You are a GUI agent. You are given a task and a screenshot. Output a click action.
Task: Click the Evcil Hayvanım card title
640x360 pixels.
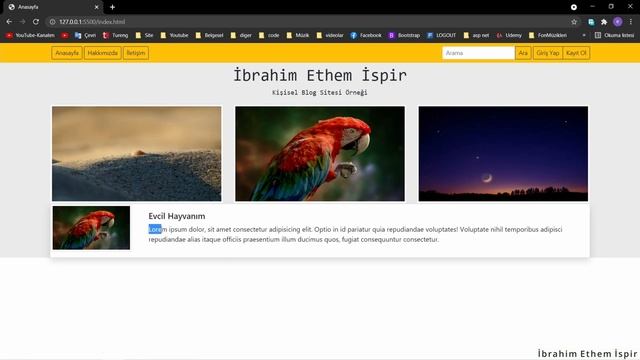[177, 216]
